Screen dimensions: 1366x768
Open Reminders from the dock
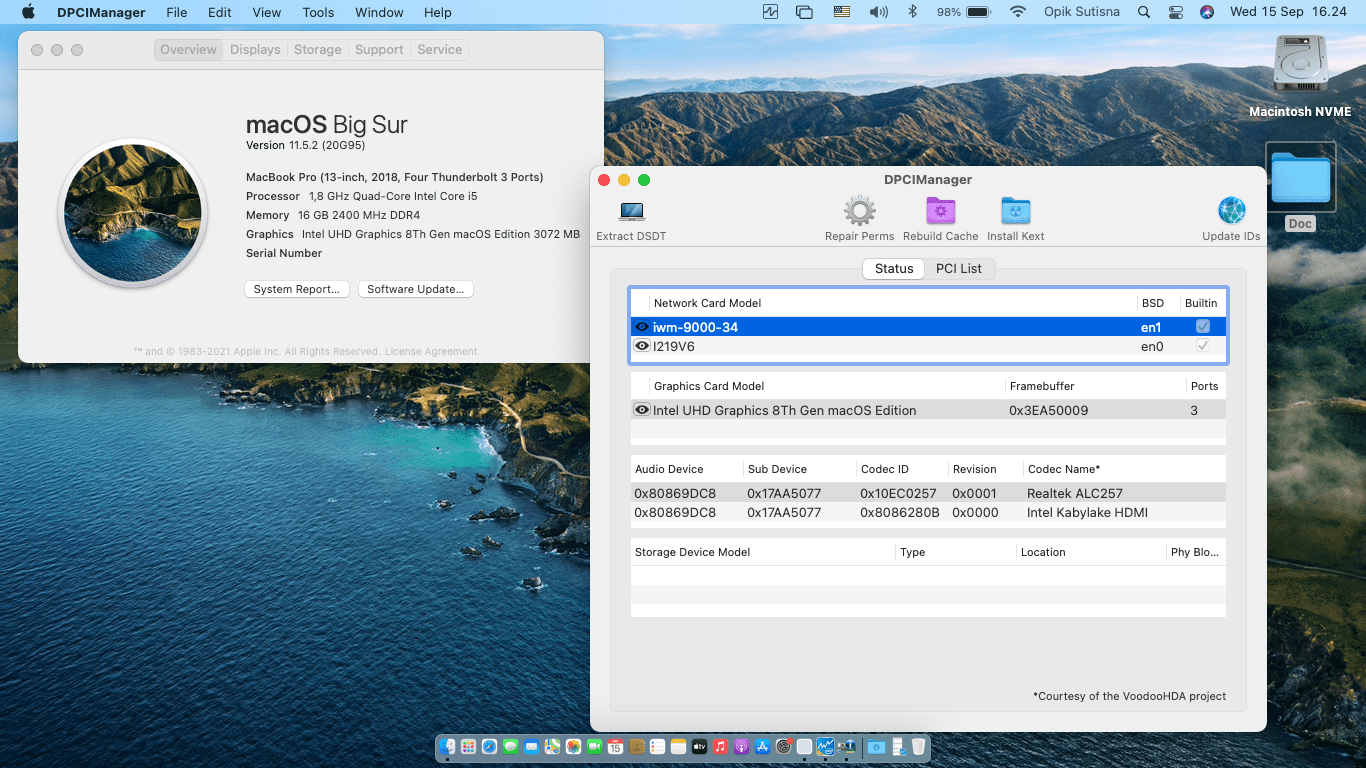pos(657,746)
